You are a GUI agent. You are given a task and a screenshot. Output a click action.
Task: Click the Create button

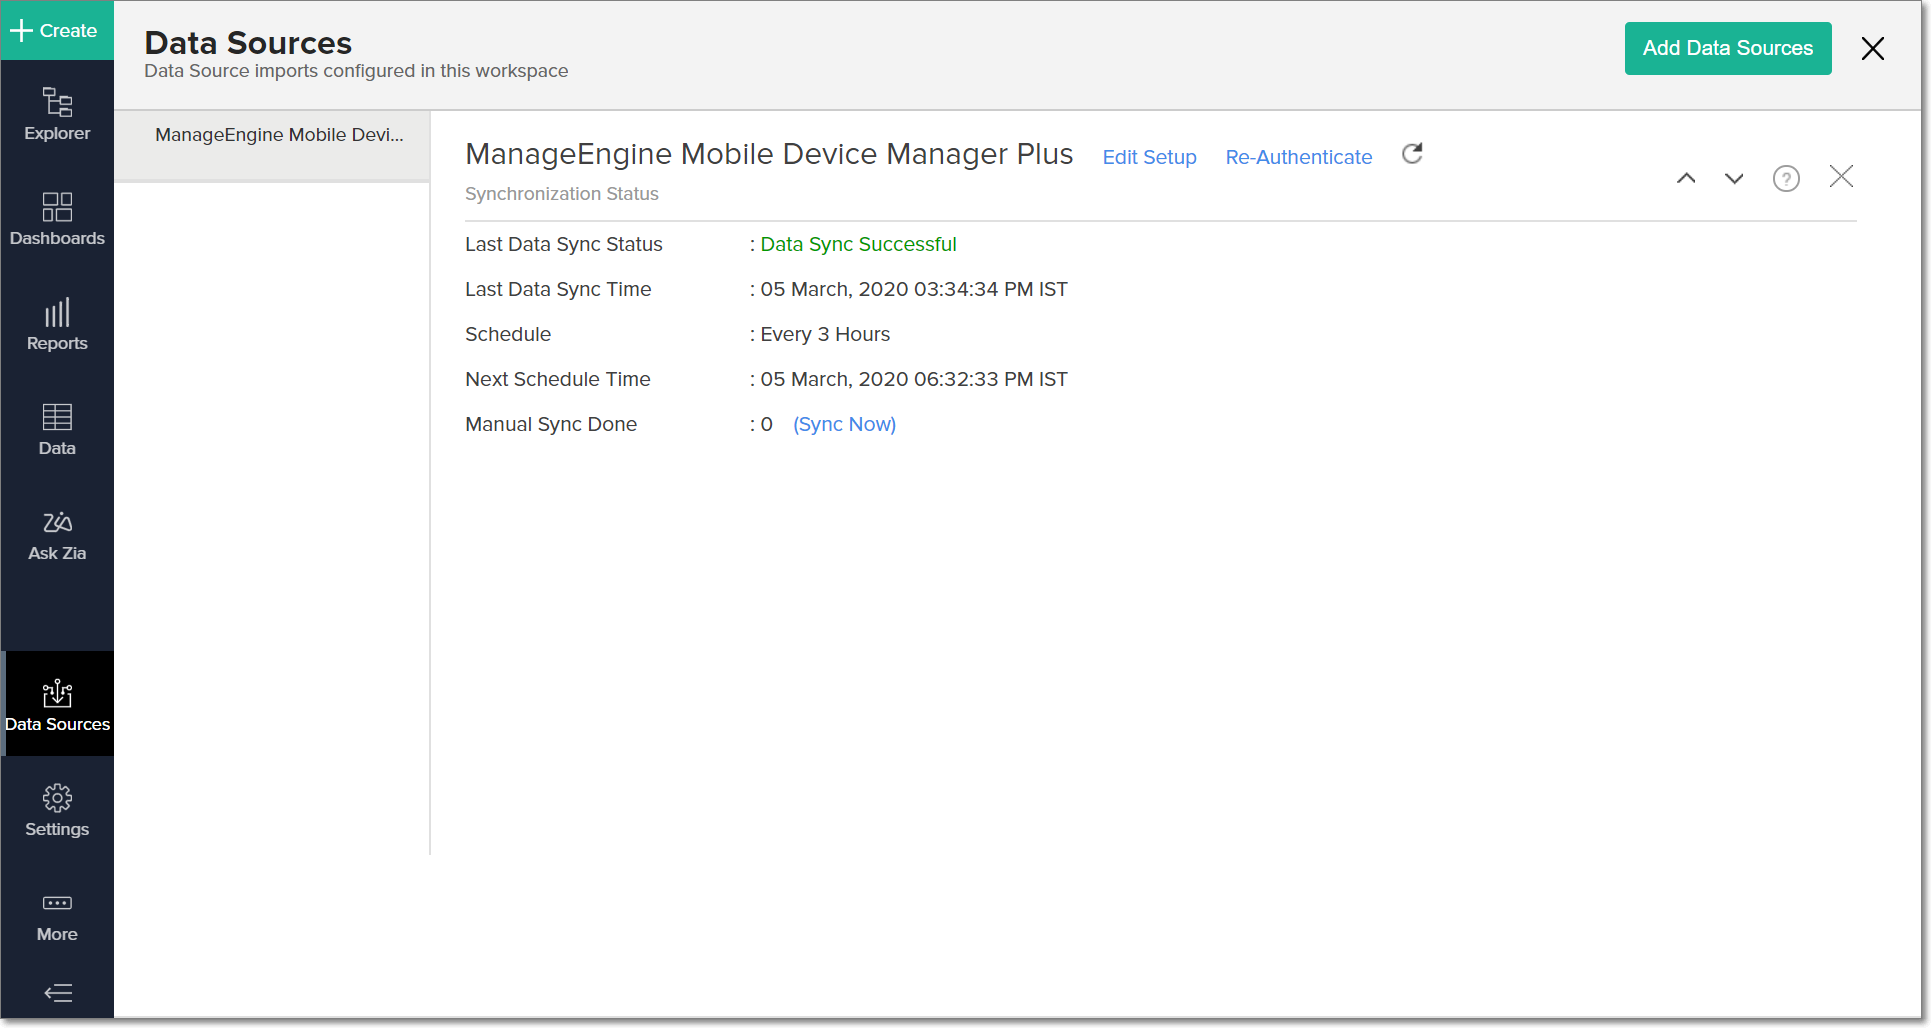(55, 30)
